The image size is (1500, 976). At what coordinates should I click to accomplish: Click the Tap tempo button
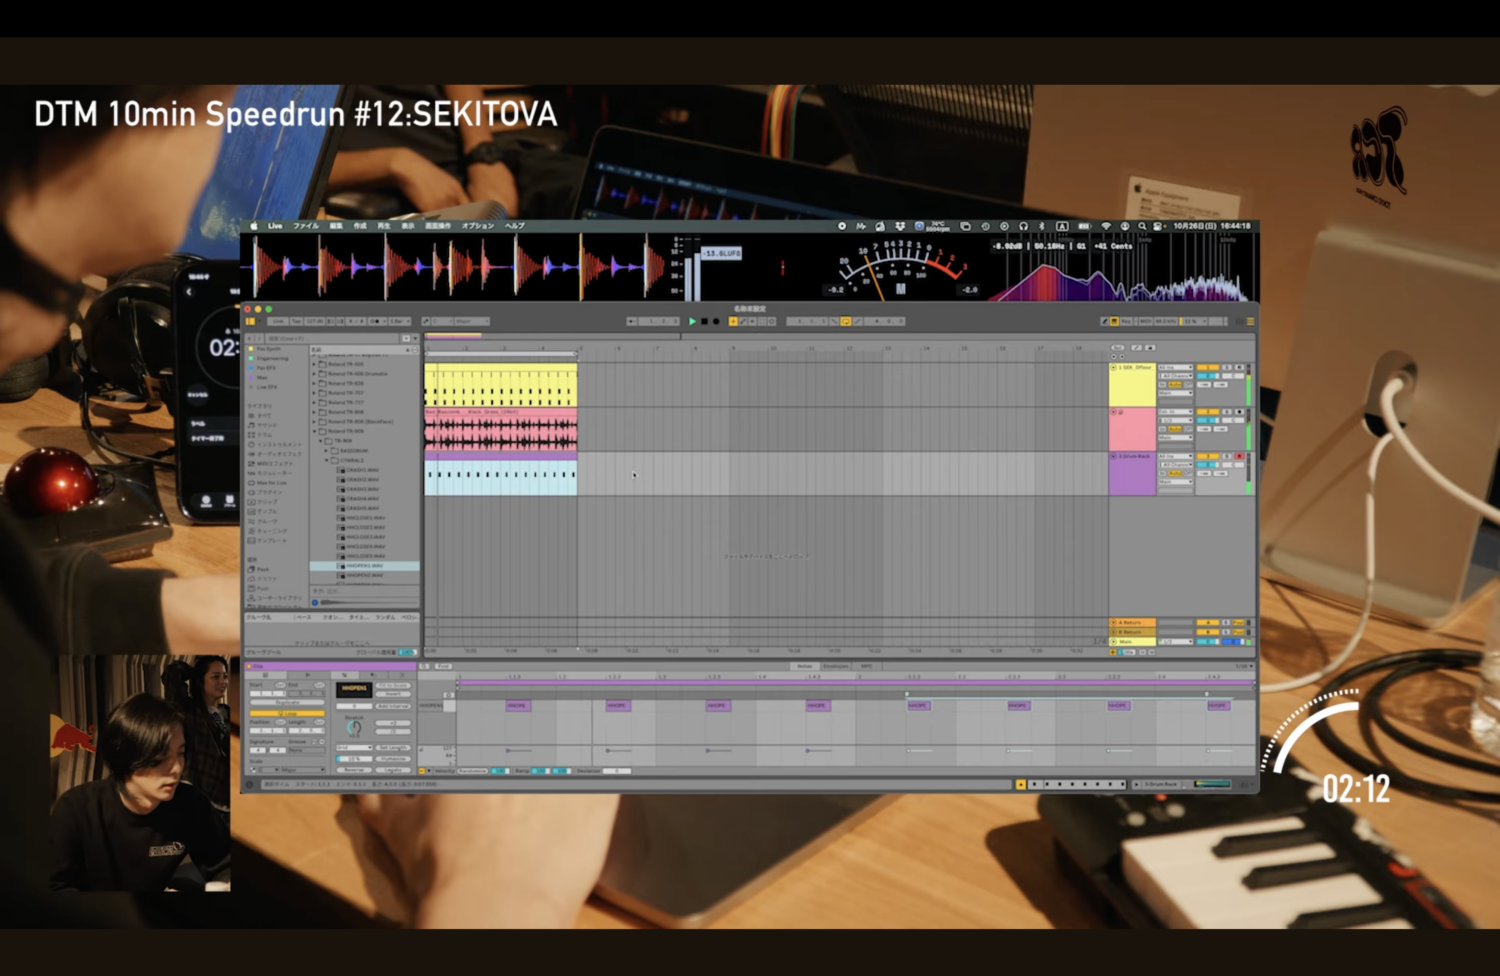[296, 322]
